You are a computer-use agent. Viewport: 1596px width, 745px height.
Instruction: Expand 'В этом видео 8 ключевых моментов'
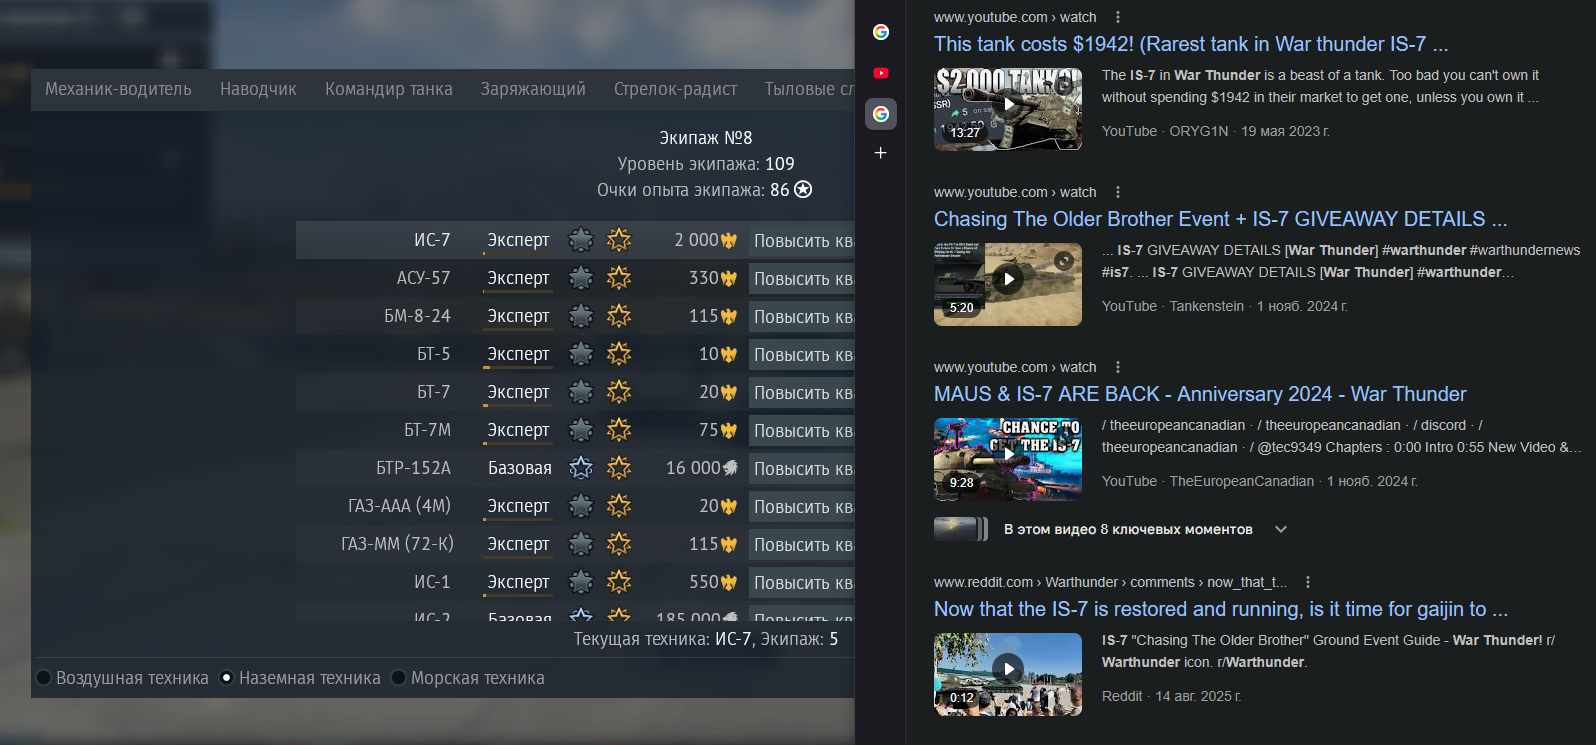click(1281, 529)
